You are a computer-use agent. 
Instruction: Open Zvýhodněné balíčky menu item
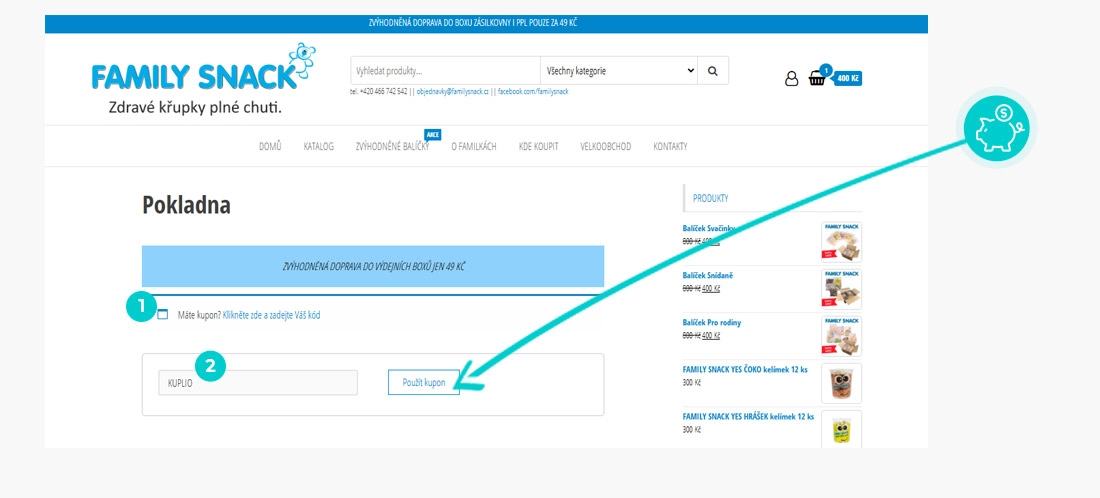[x=392, y=147]
